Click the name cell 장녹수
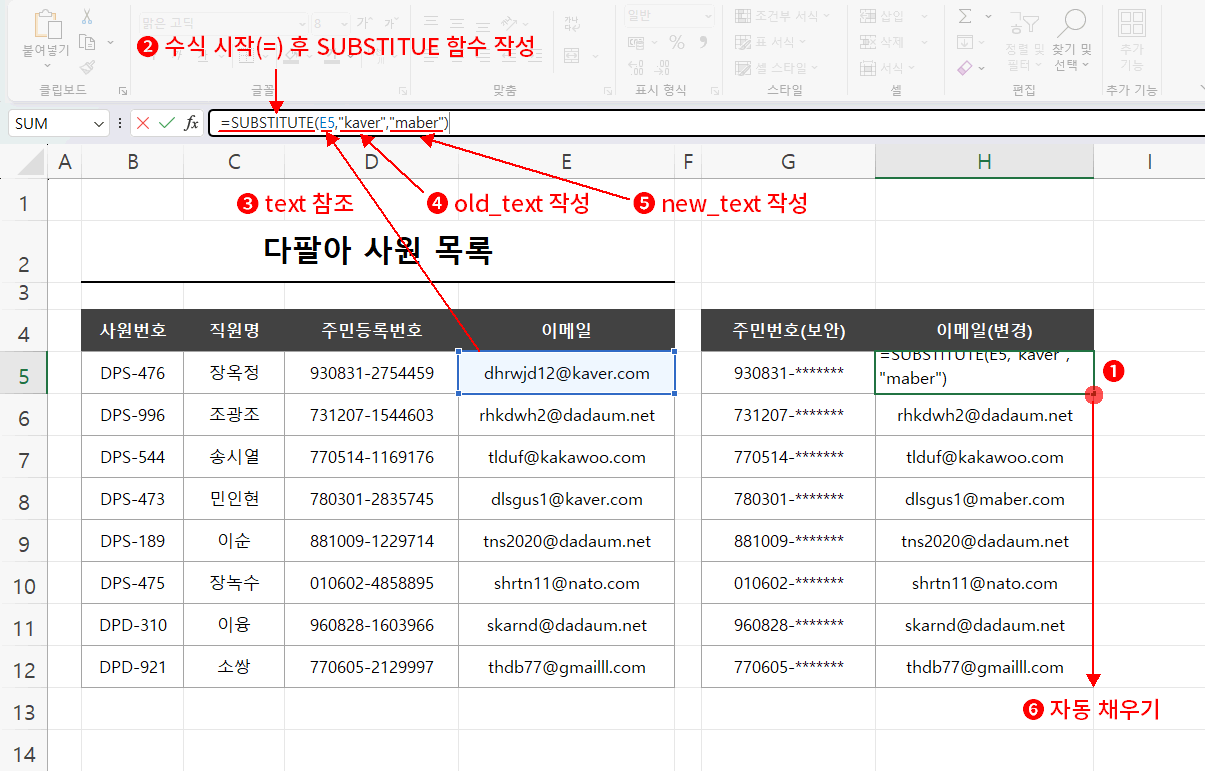Screen dimensions: 1205x771 click(234, 583)
